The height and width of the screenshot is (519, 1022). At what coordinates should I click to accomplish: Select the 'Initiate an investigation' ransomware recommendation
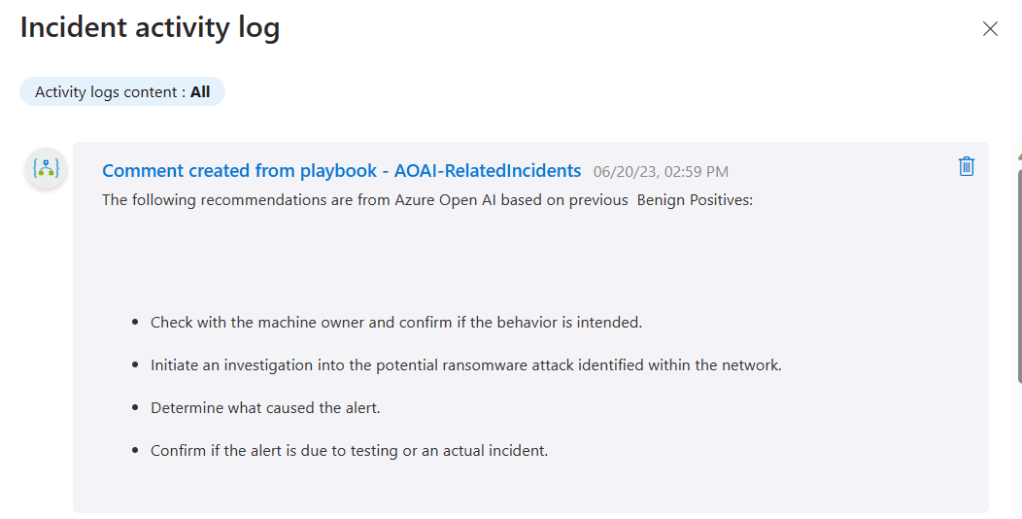pyautogui.click(x=466, y=366)
